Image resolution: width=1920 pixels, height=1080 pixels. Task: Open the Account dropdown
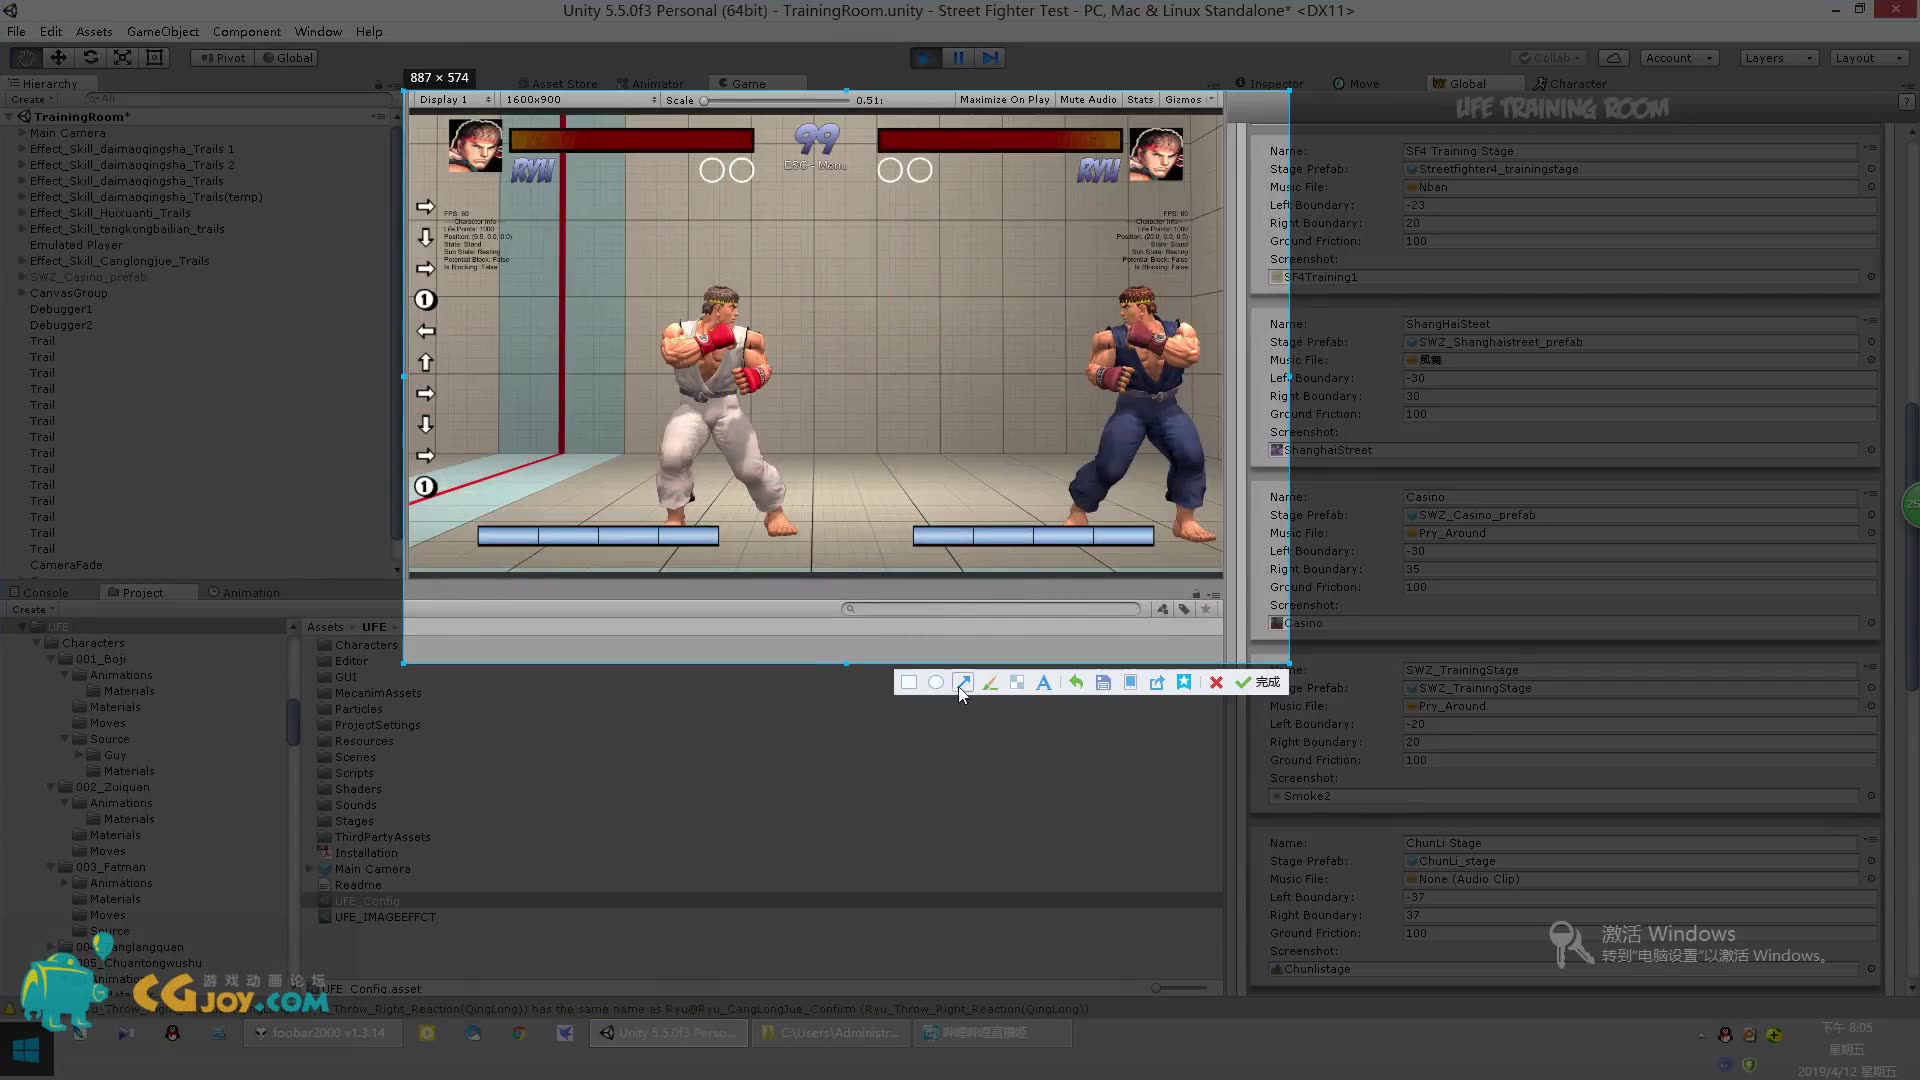tap(1678, 58)
